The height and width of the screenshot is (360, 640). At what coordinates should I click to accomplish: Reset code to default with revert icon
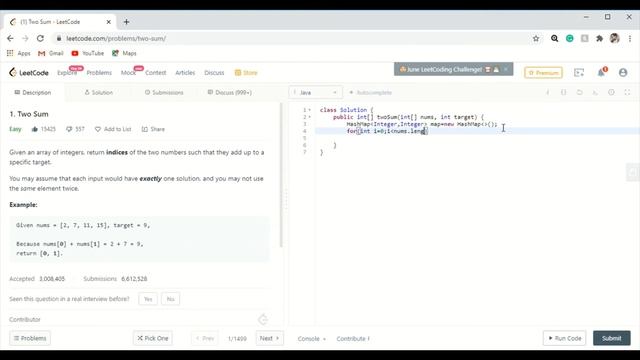(580, 93)
